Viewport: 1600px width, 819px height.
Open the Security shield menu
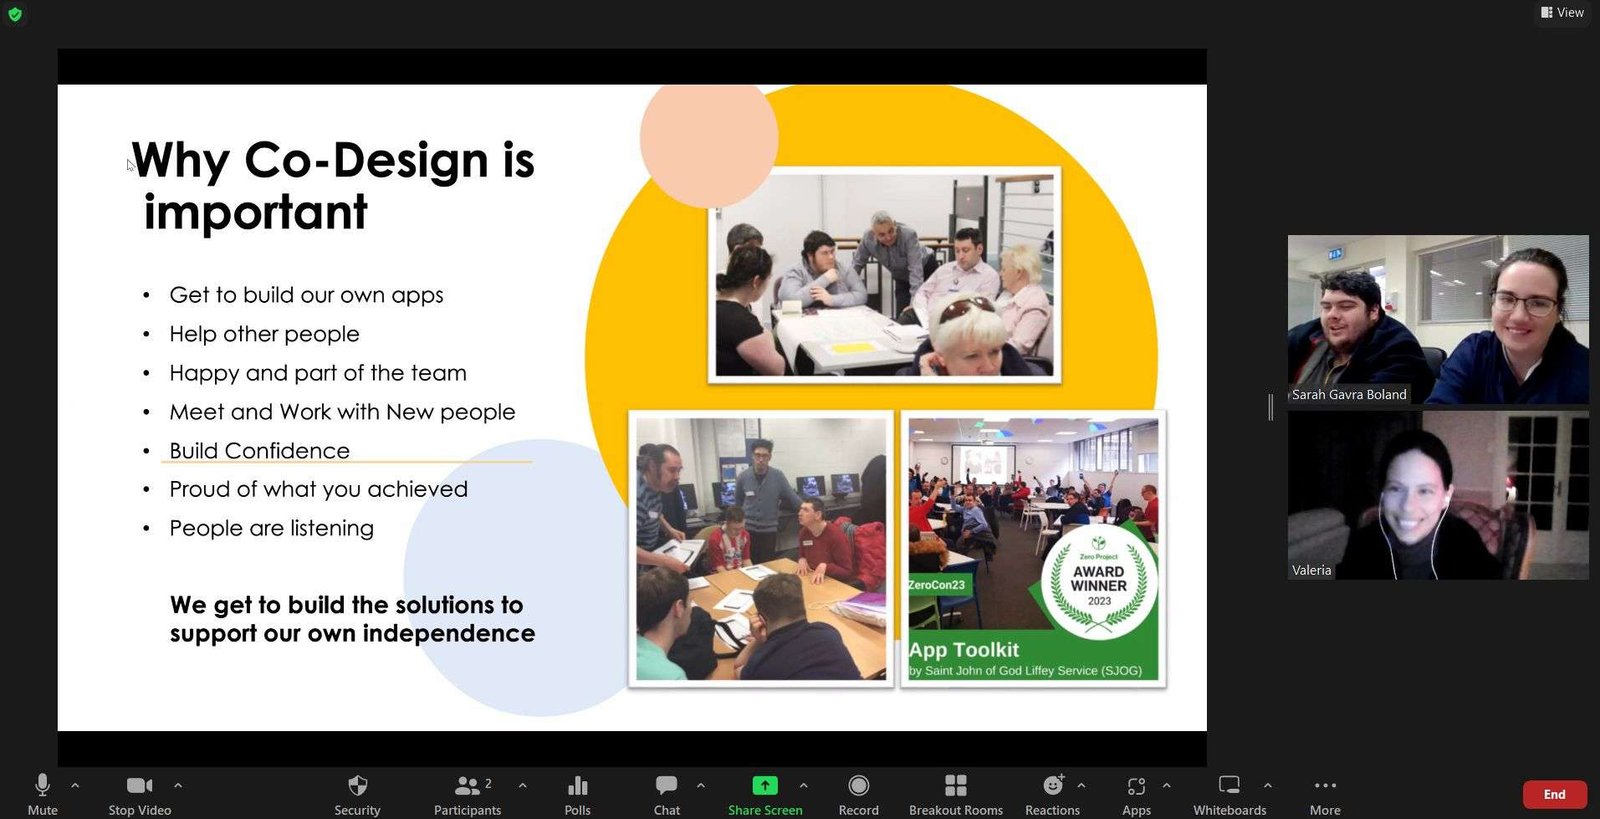click(x=357, y=794)
